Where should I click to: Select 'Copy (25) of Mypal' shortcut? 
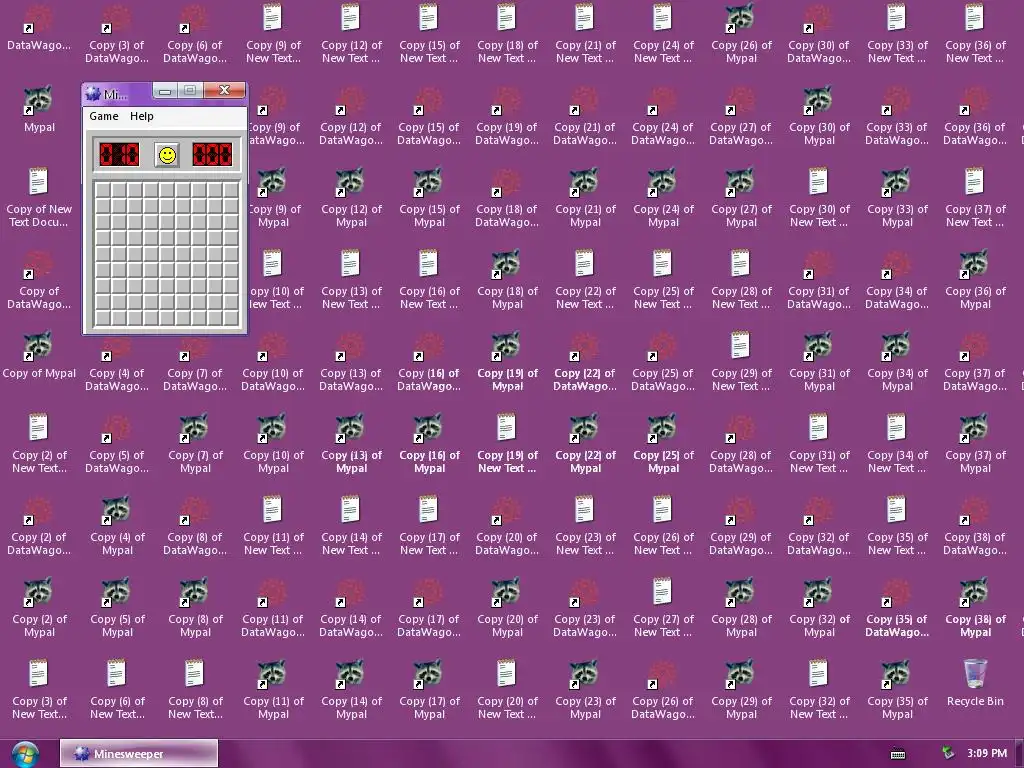664,444
